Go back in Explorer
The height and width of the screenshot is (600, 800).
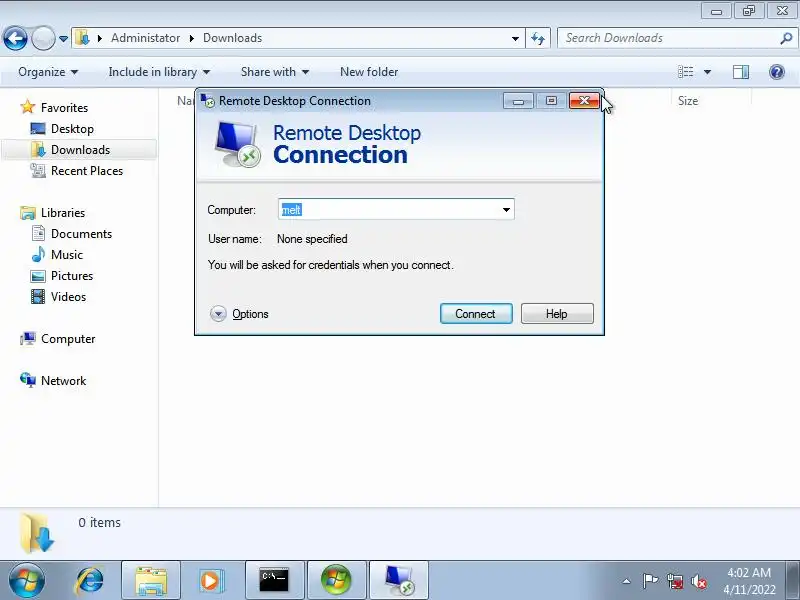pos(15,38)
